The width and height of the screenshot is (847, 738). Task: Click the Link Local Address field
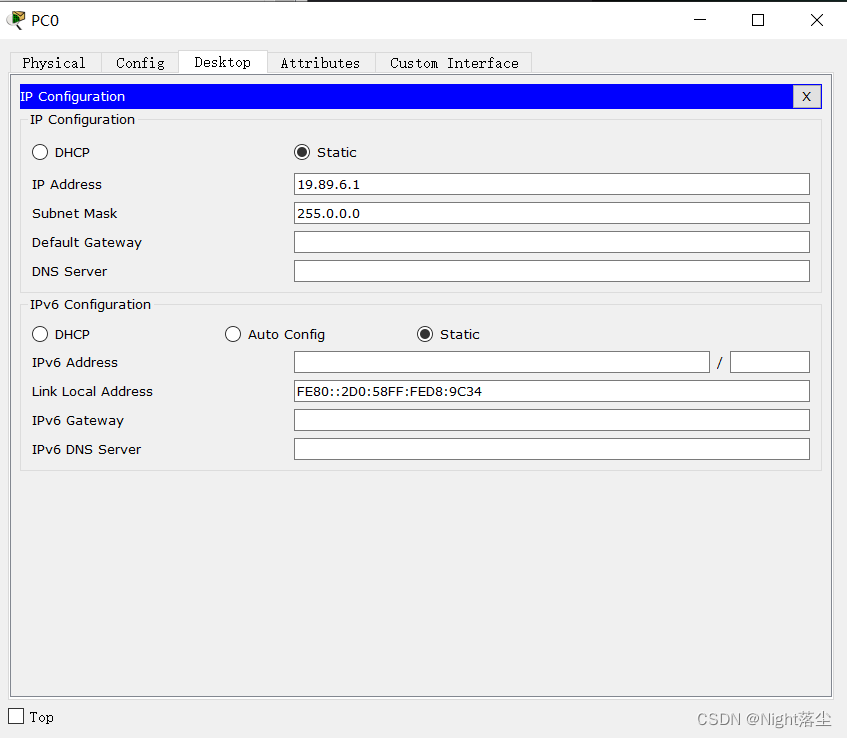tap(552, 391)
